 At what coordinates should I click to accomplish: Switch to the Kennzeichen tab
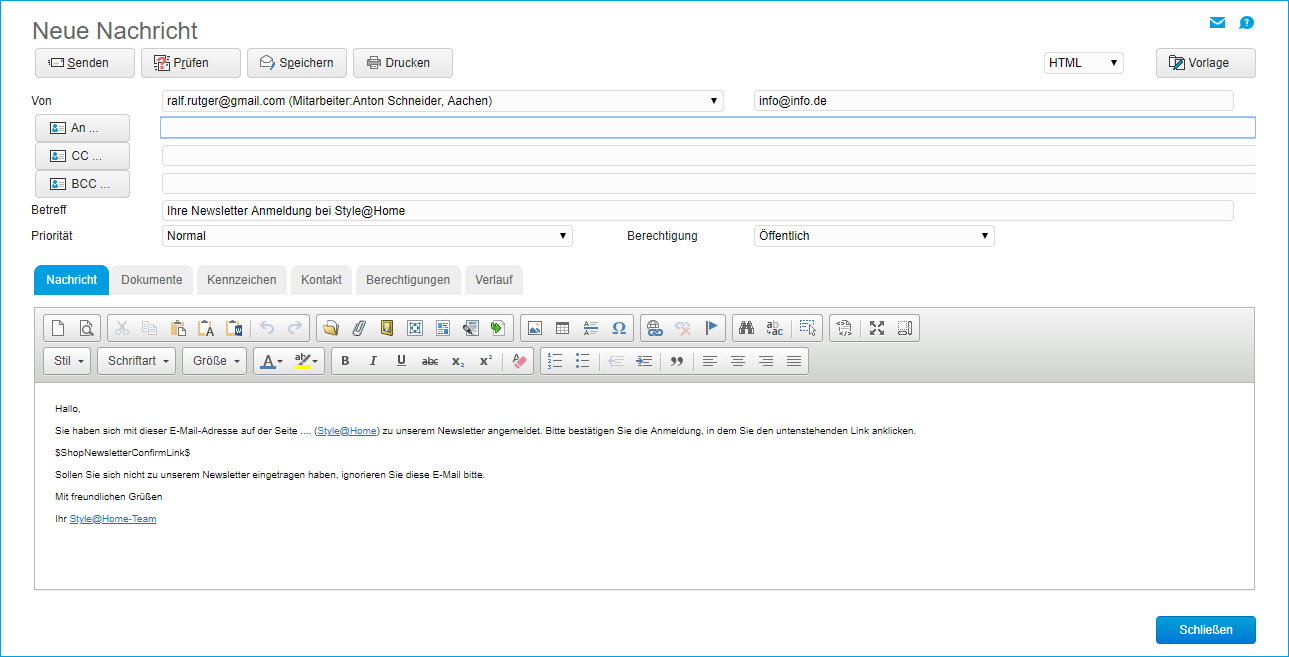(x=242, y=280)
